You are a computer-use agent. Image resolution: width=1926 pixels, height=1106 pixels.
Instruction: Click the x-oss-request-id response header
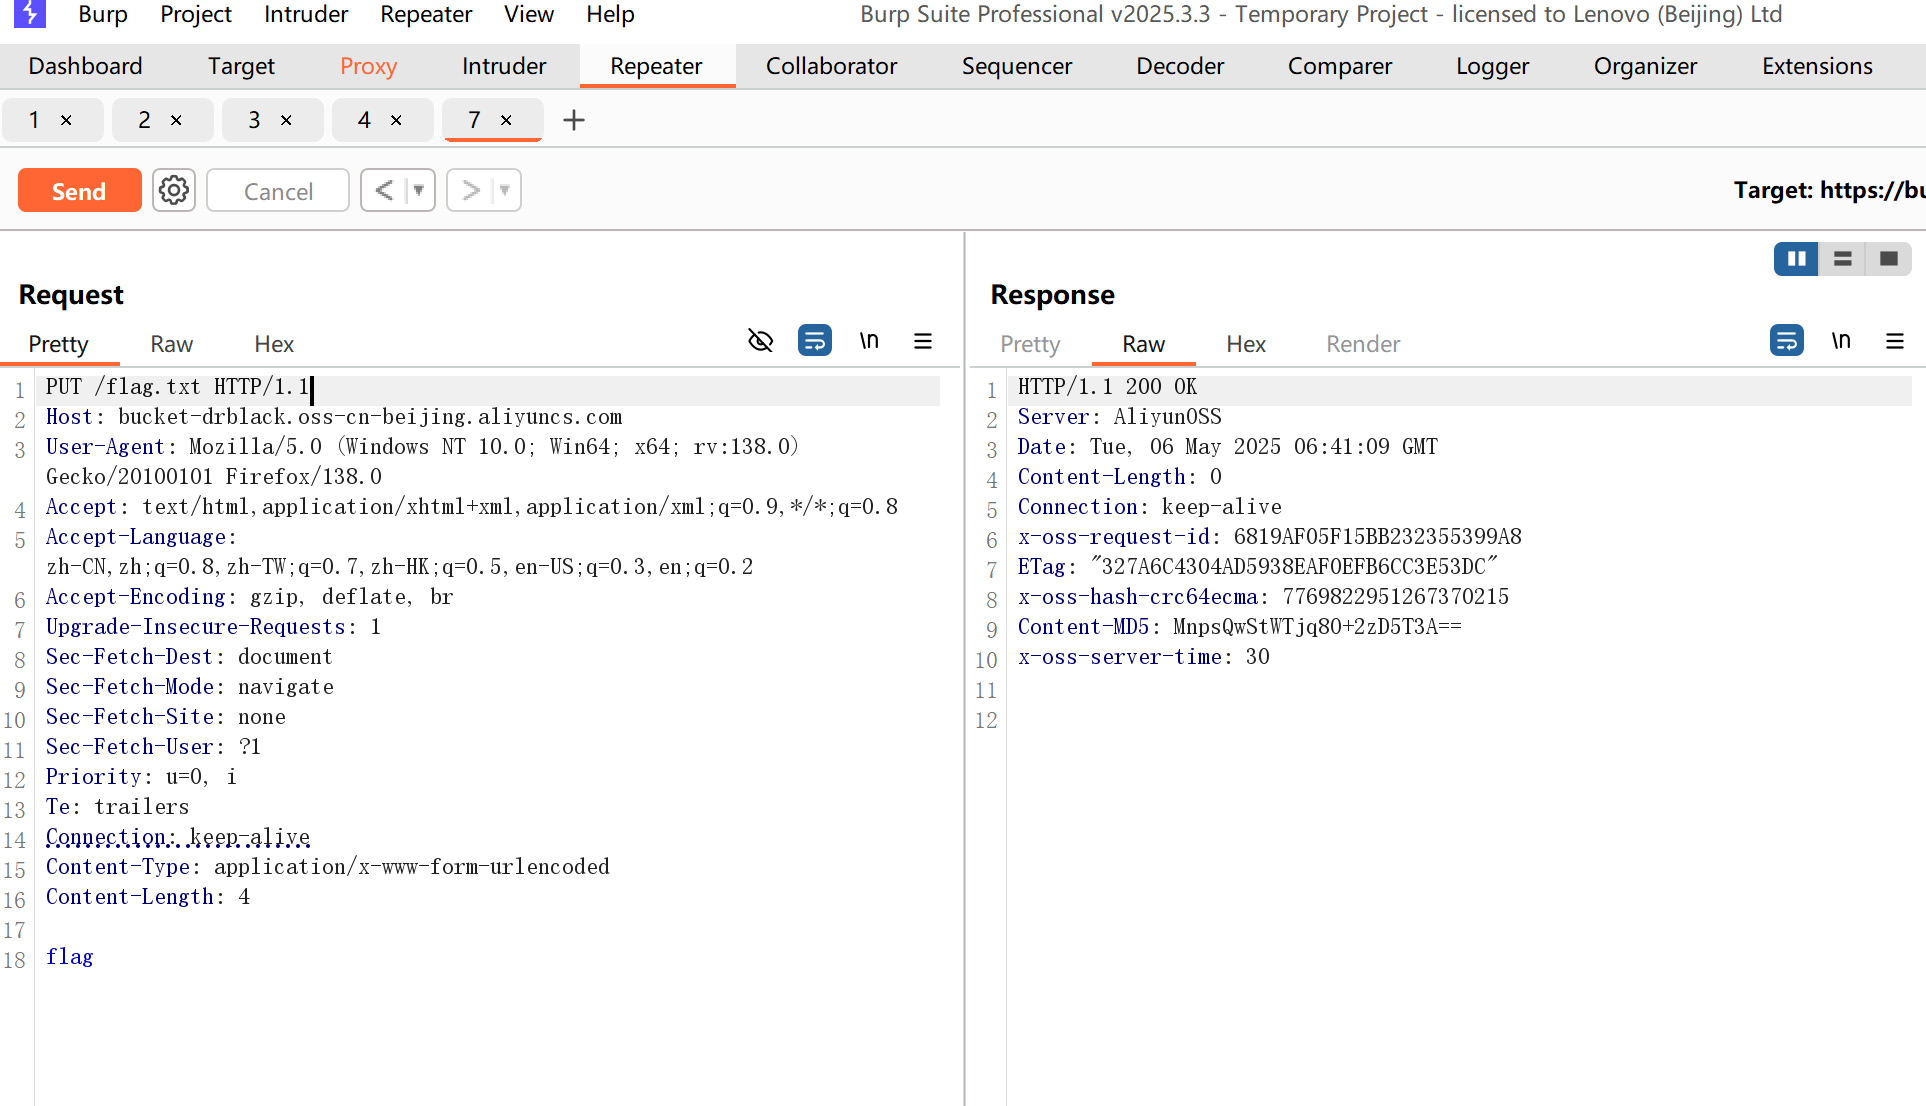pyautogui.click(x=1270, y=537)
